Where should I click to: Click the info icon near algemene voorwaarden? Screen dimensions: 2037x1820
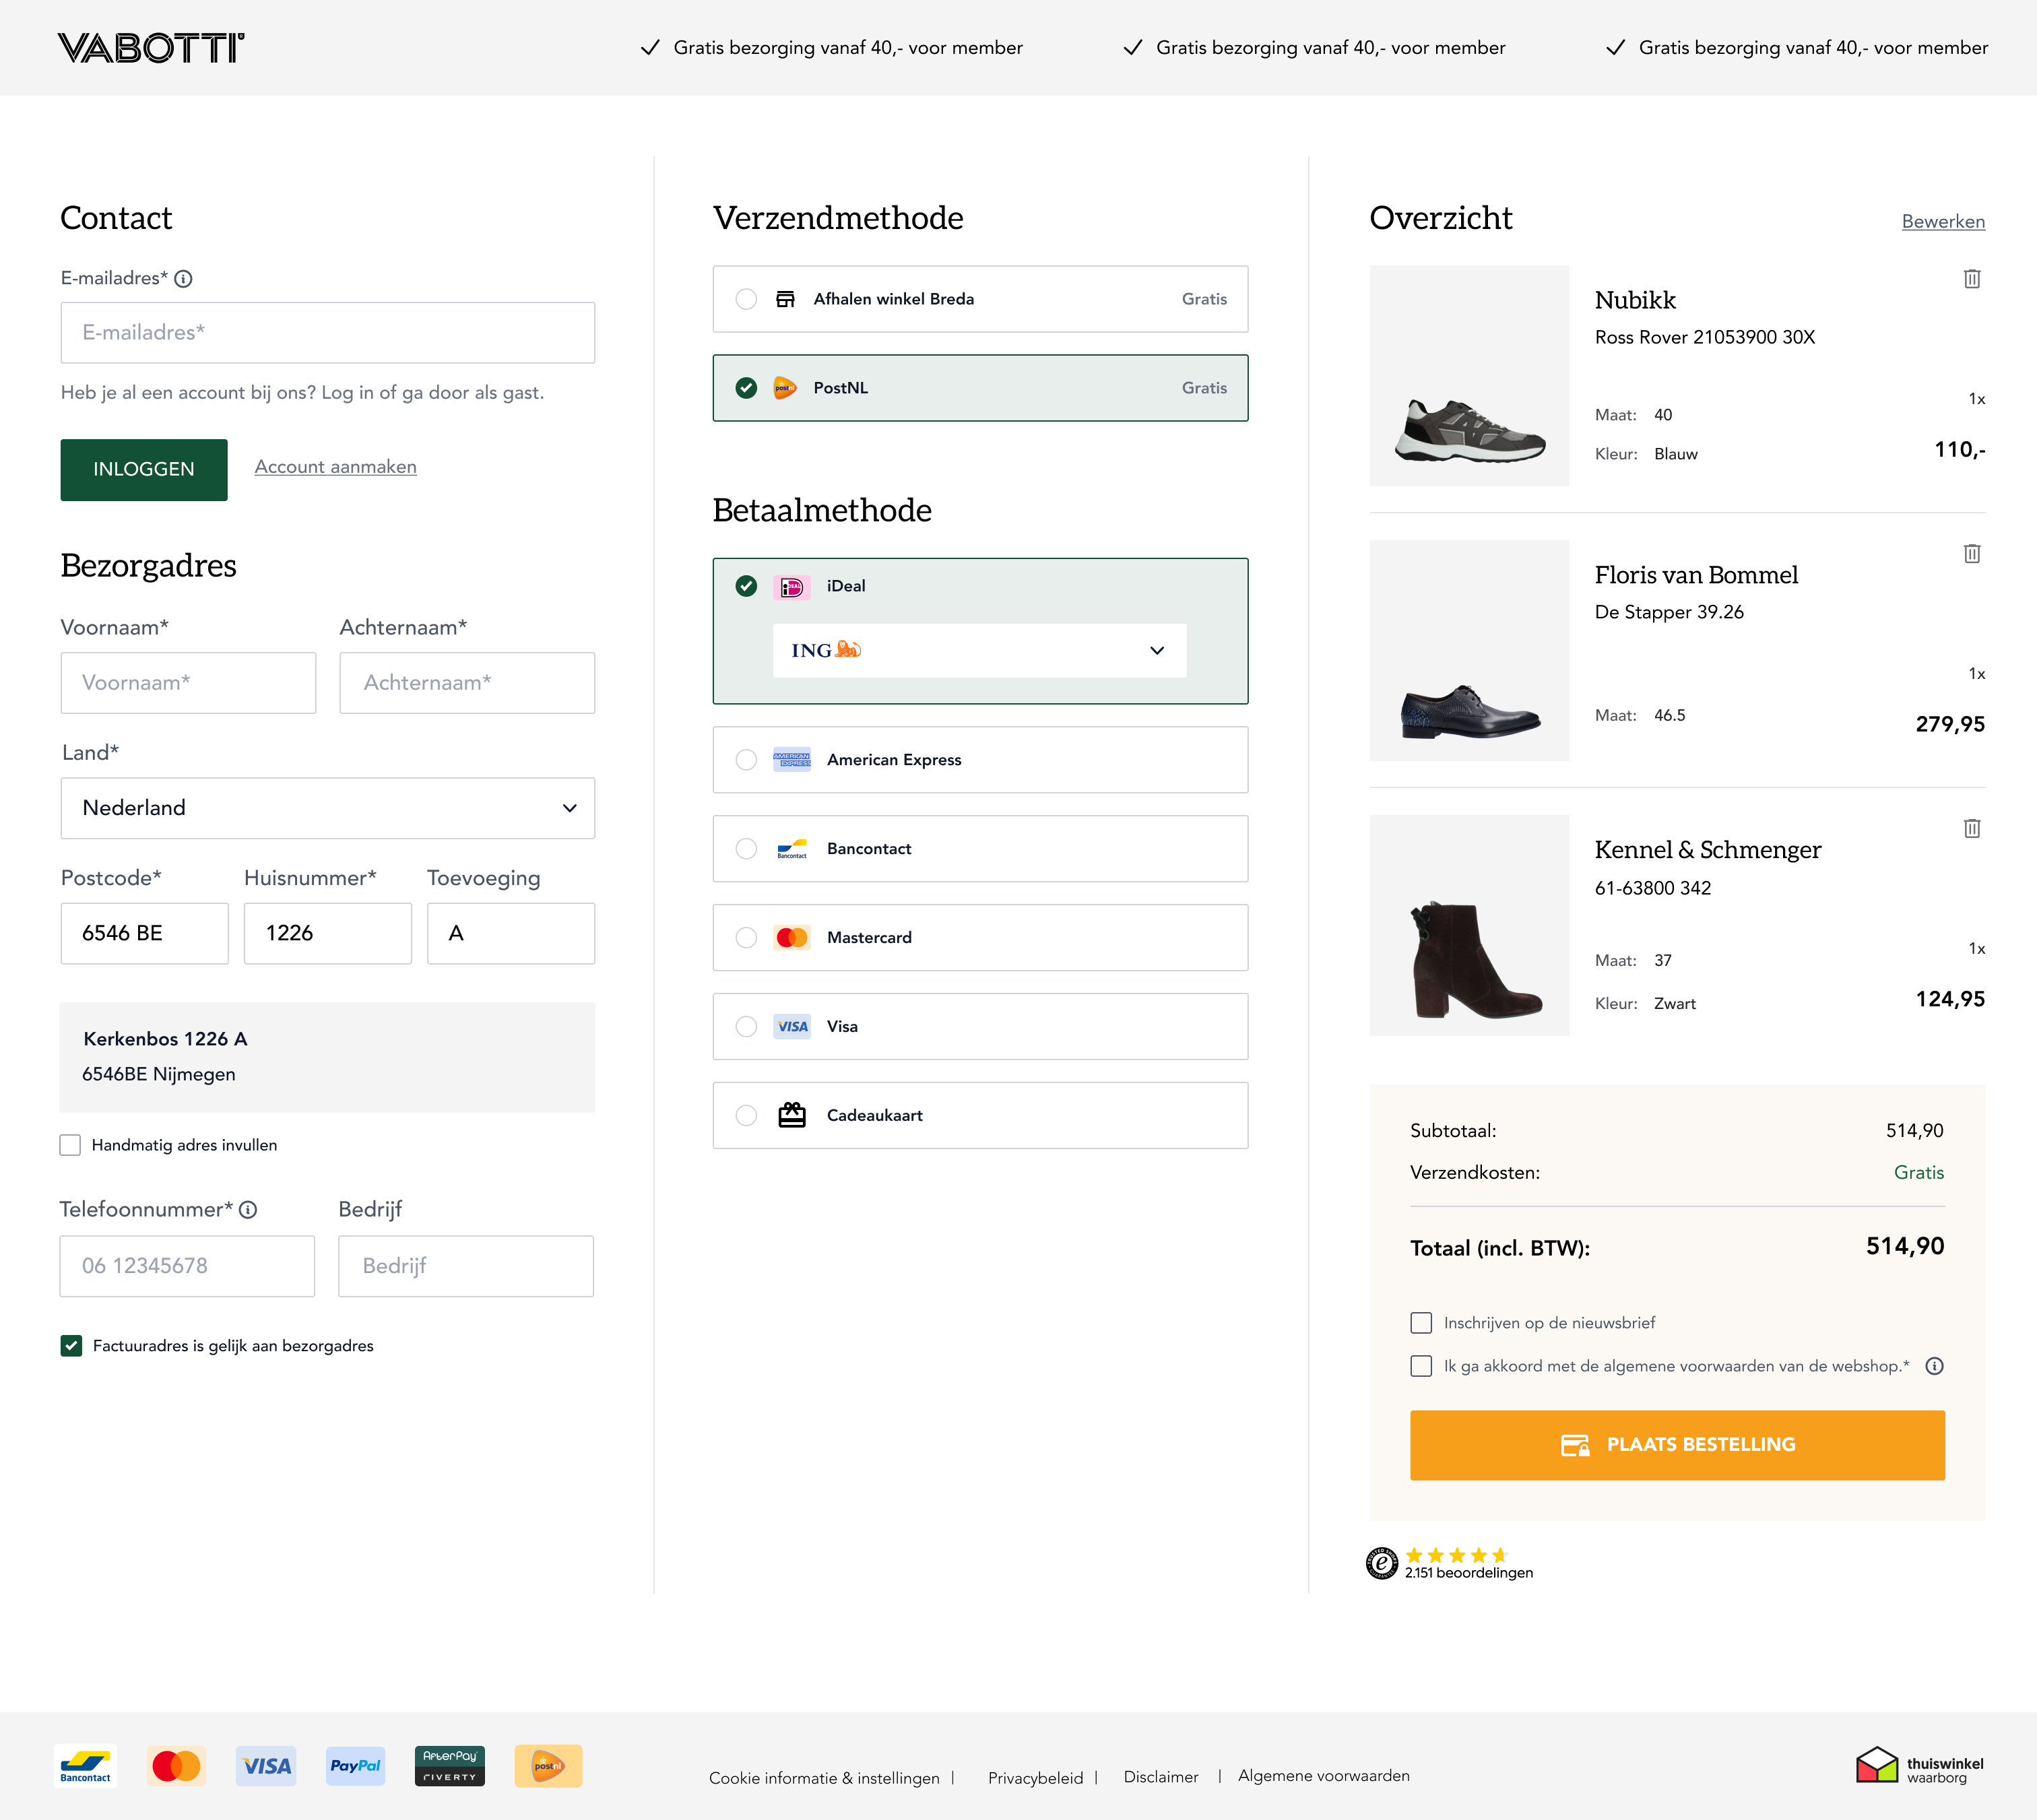pyautogui.click(x=1935, y=1366)
